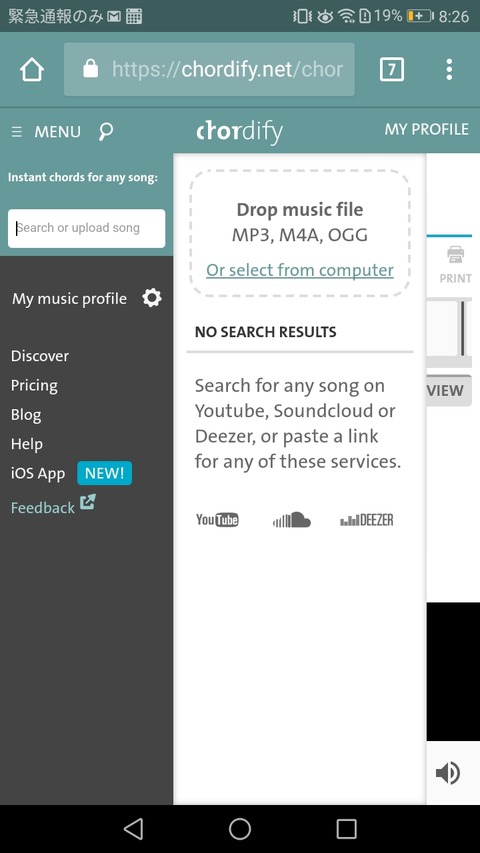
Task: Open My music profile
Action: 69,299
